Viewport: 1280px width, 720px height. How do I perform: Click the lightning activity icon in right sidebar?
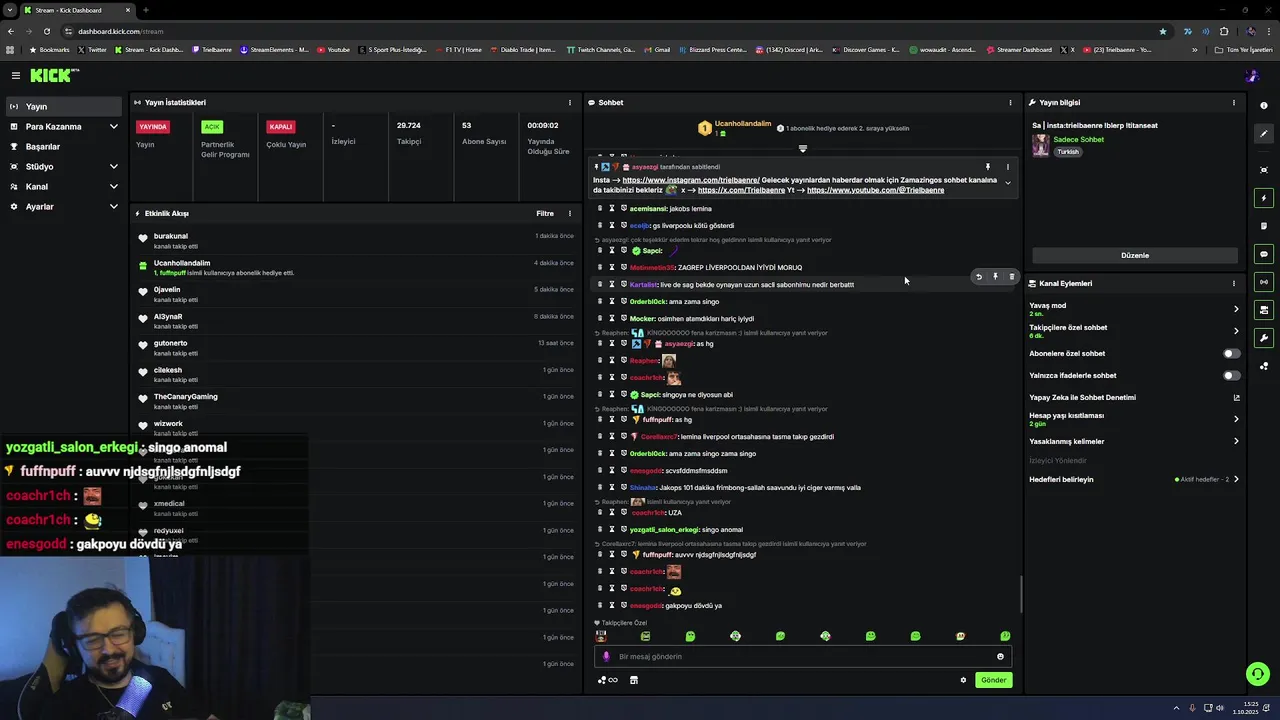point(1264,198)
